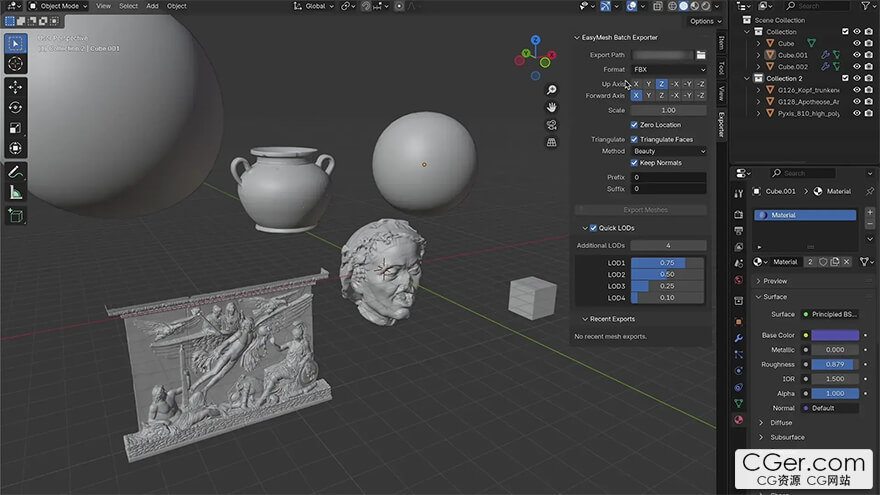Click the Prefix input field
The width and height of the screenshot is (880, 495).
668,177
